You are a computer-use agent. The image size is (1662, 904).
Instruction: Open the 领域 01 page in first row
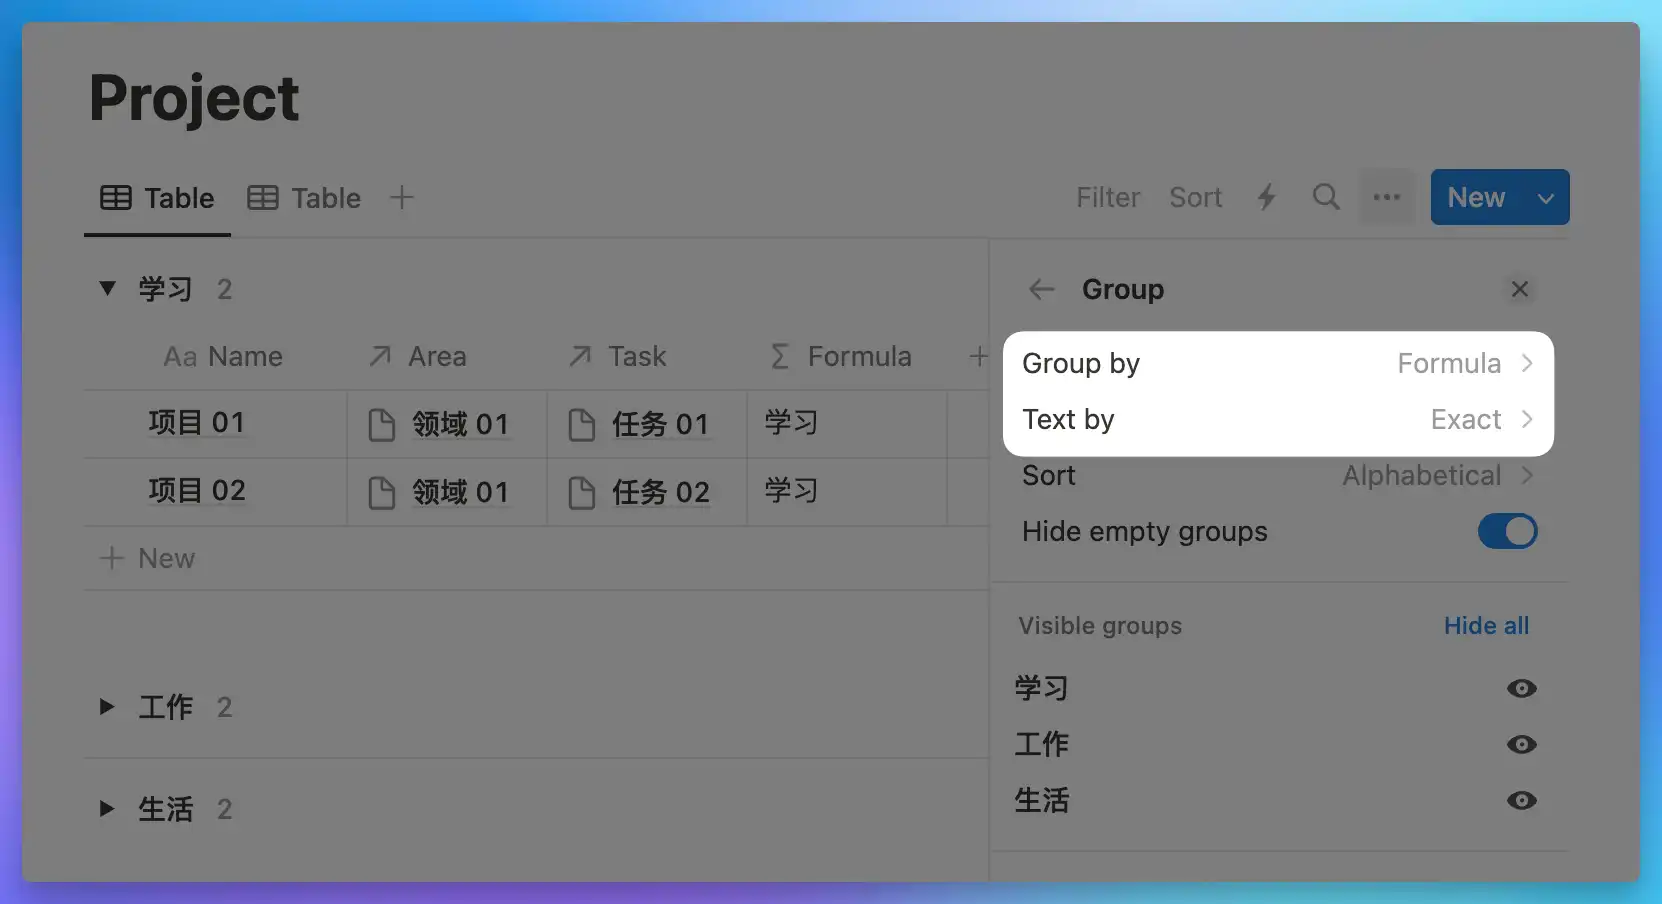(460, 424)
